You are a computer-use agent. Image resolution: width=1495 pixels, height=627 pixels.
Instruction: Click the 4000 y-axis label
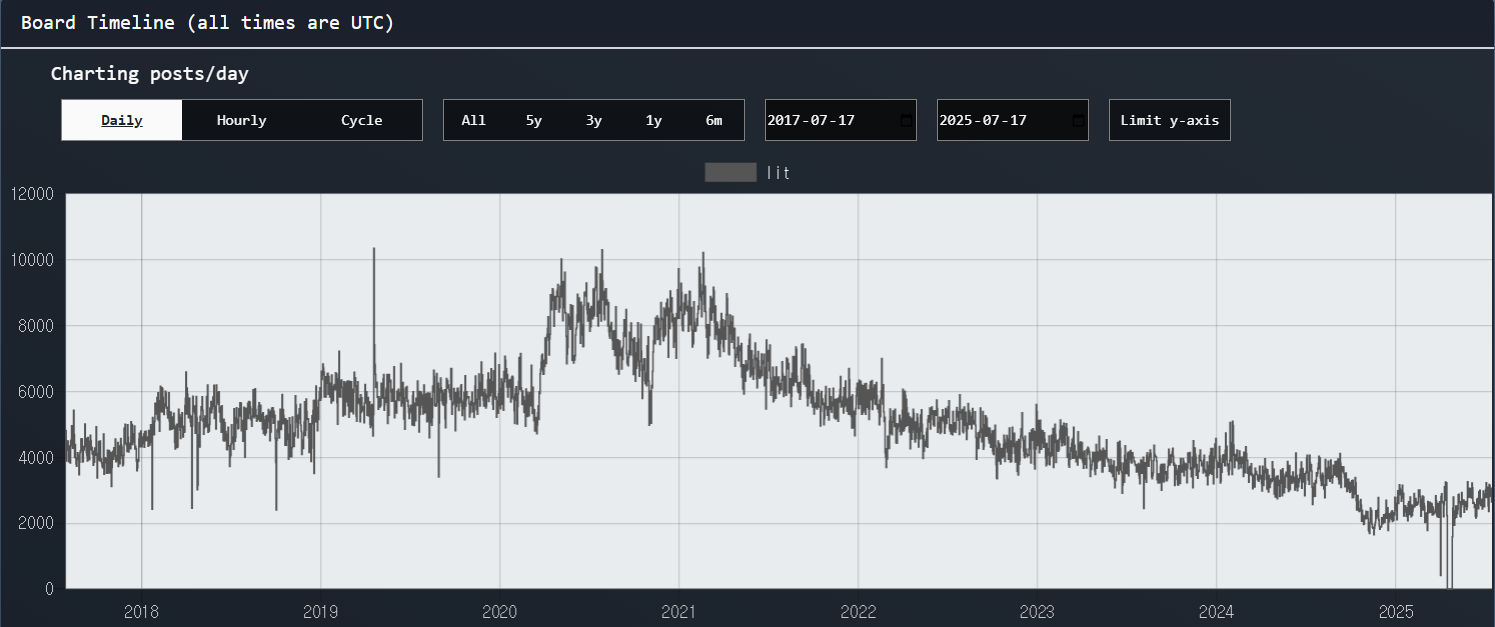point(36,458)
